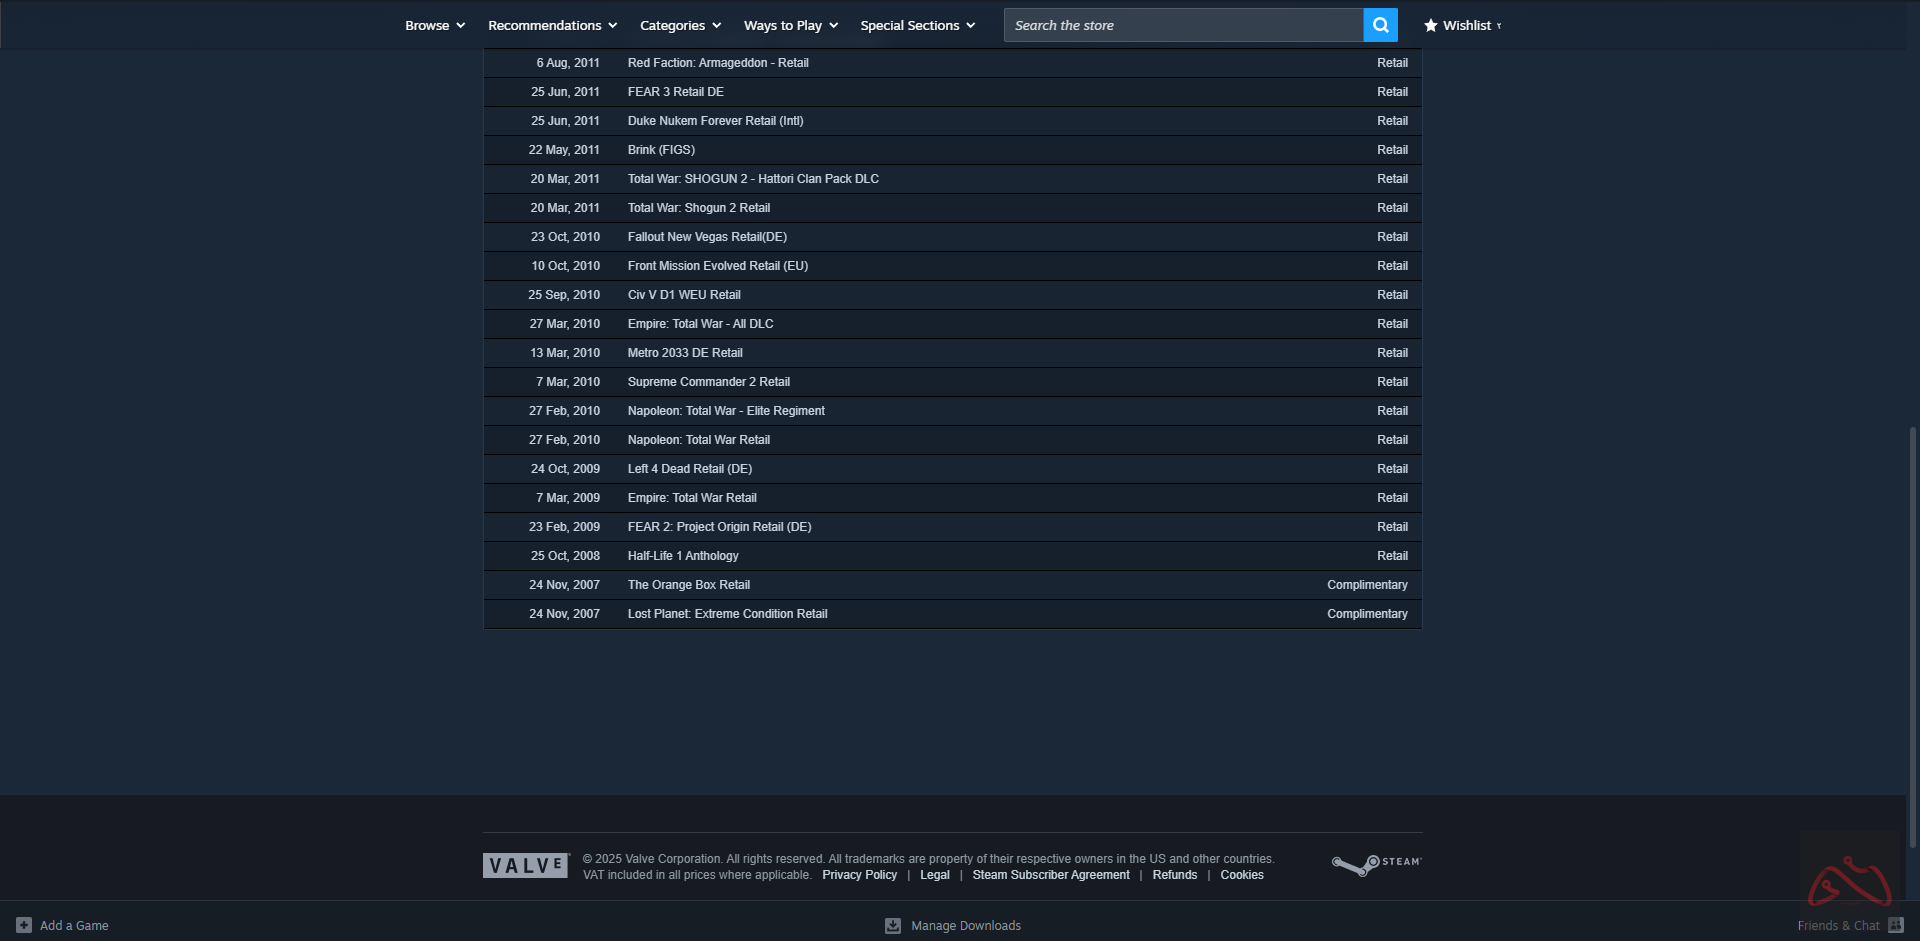Click the Steam logo in footer
Screen dimensions: 1920x941
click(x=1376, y=864)
